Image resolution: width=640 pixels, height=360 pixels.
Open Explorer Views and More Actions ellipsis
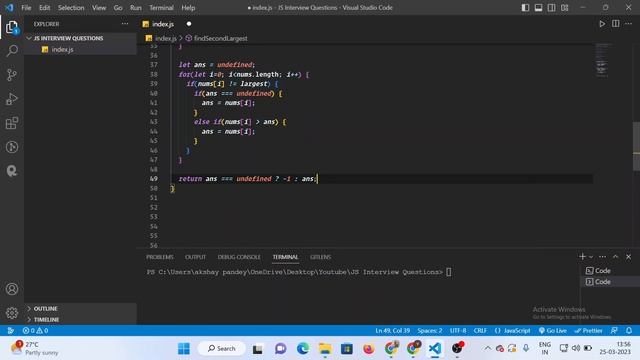125,24
